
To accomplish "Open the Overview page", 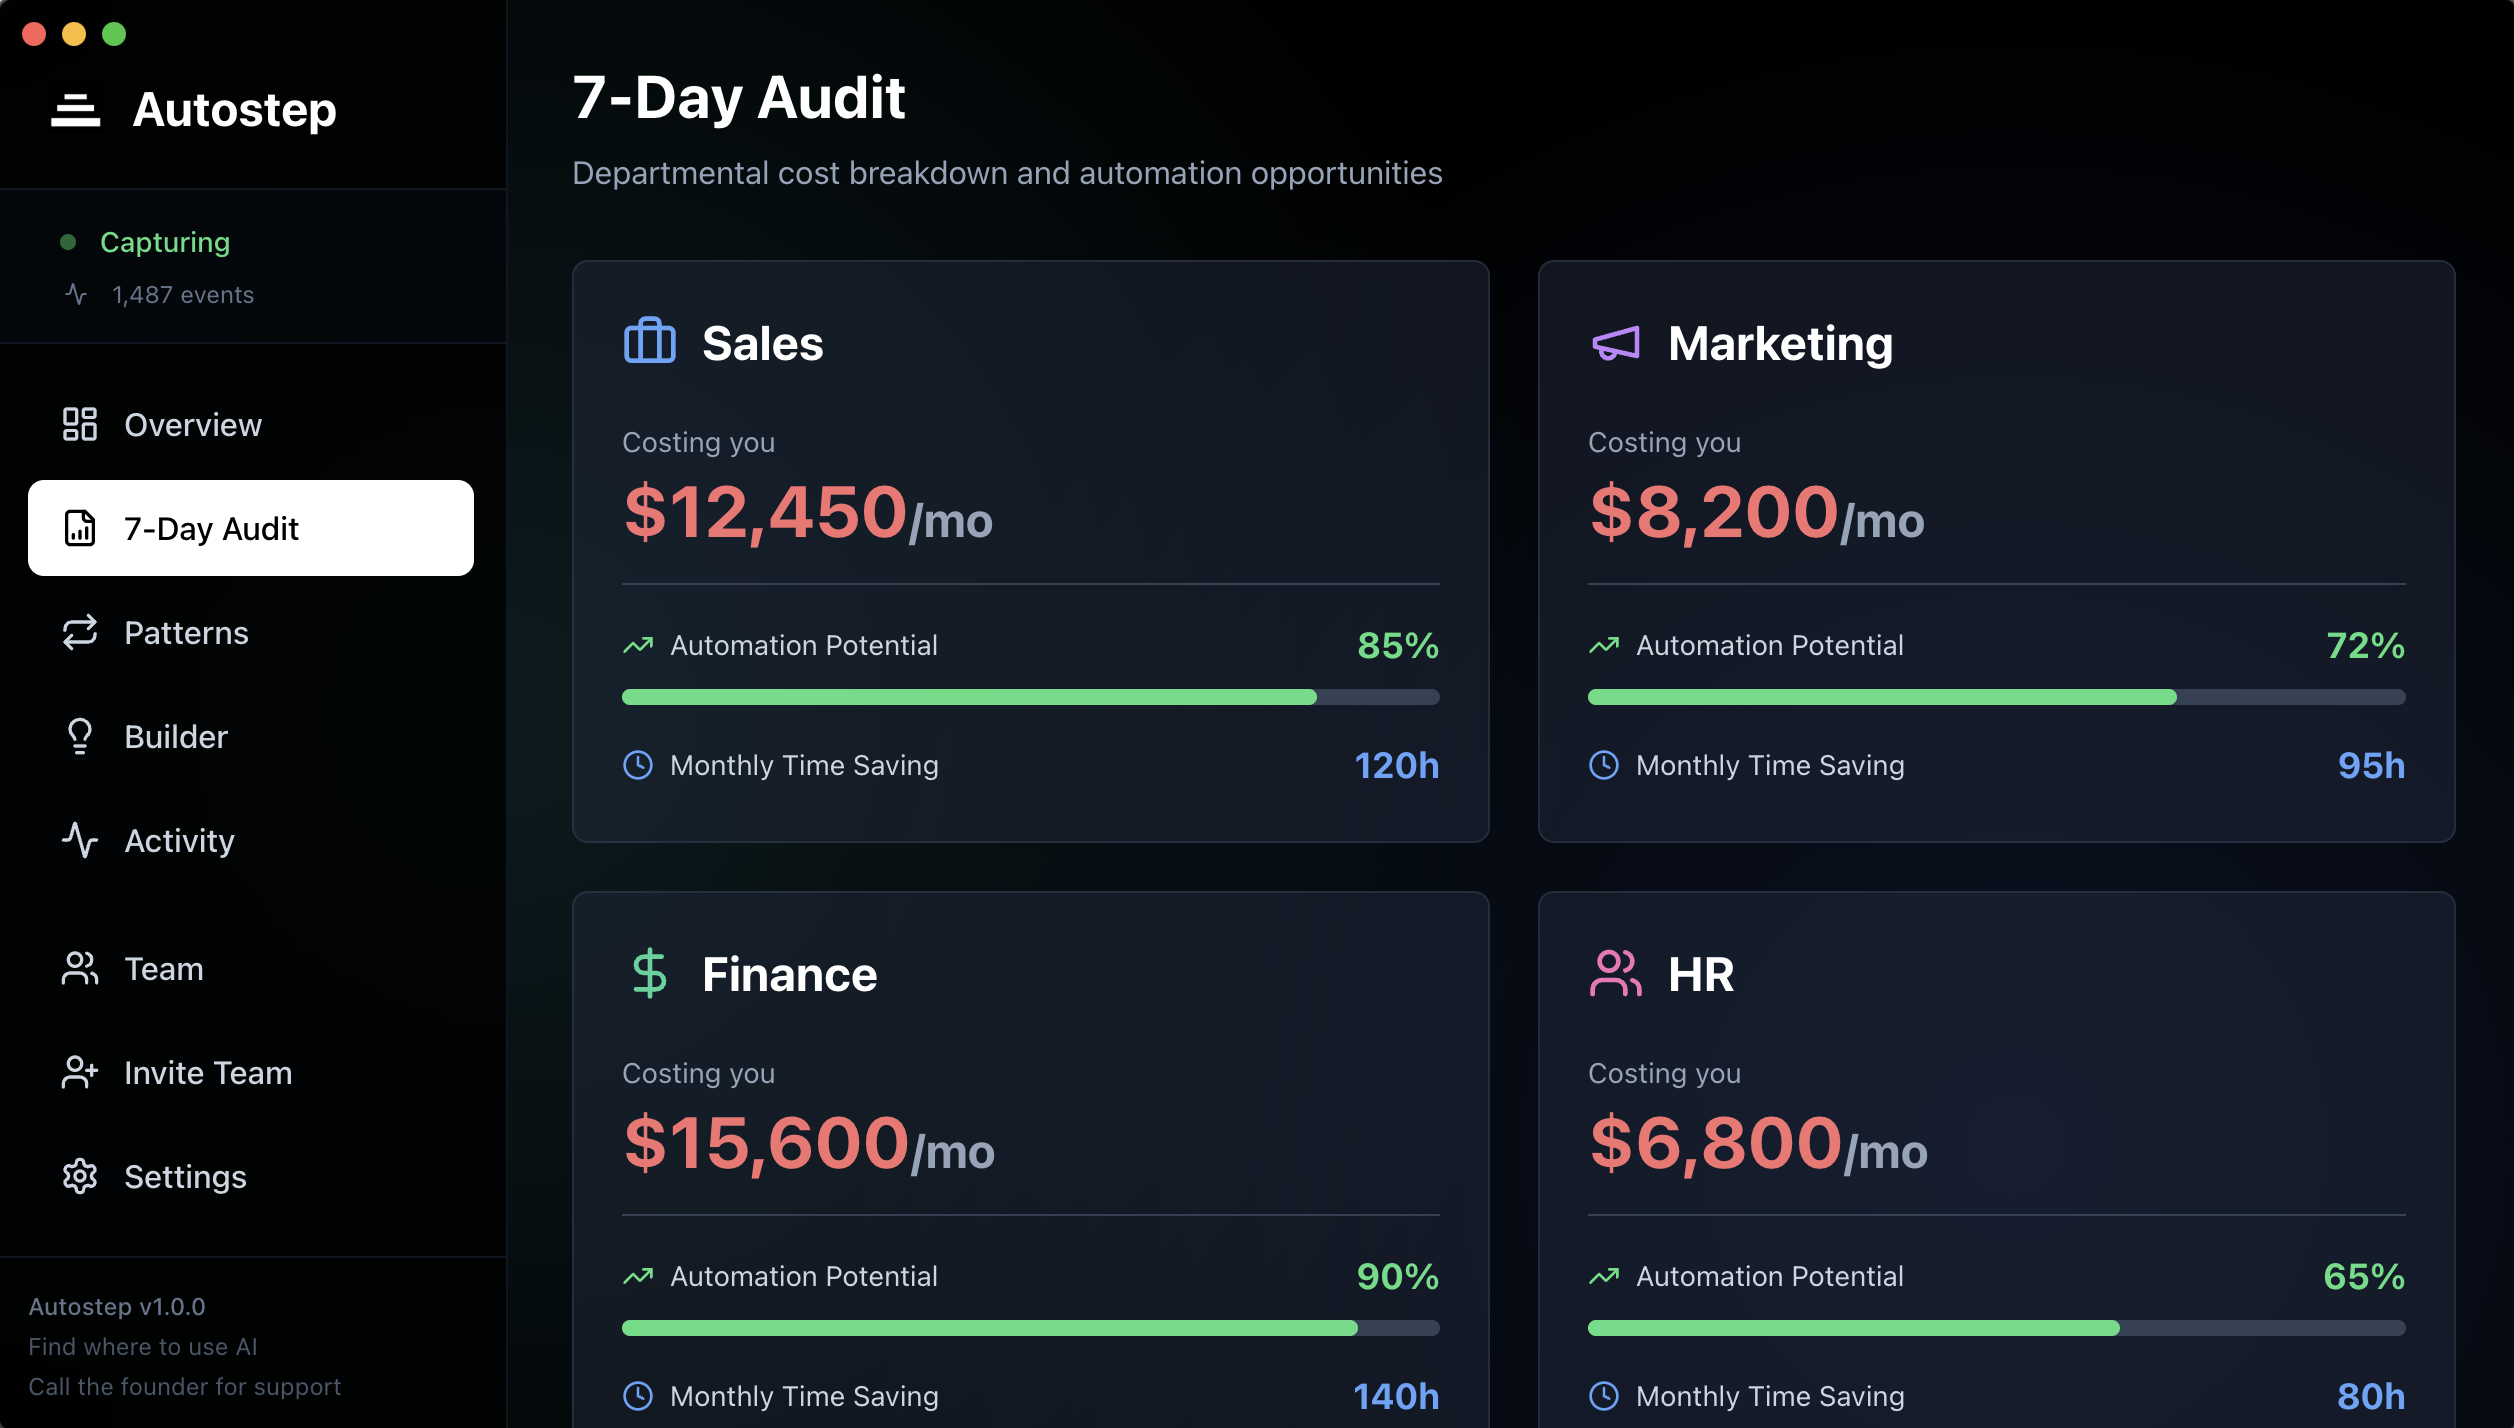I will pyautogui.click(x=192, y=425).
